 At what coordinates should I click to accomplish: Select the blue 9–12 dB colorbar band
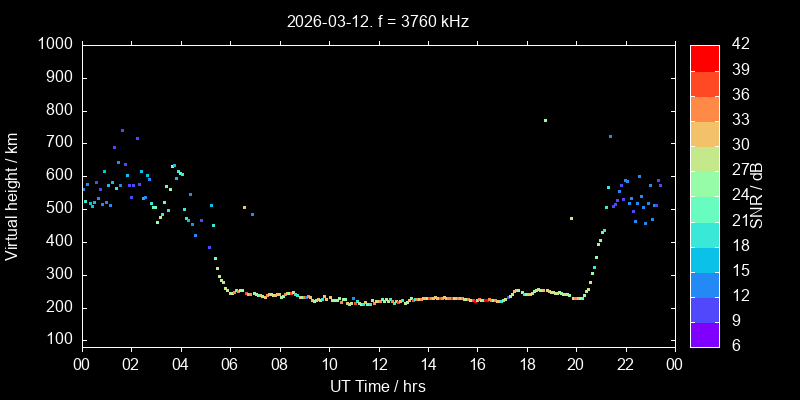point(704,308)
